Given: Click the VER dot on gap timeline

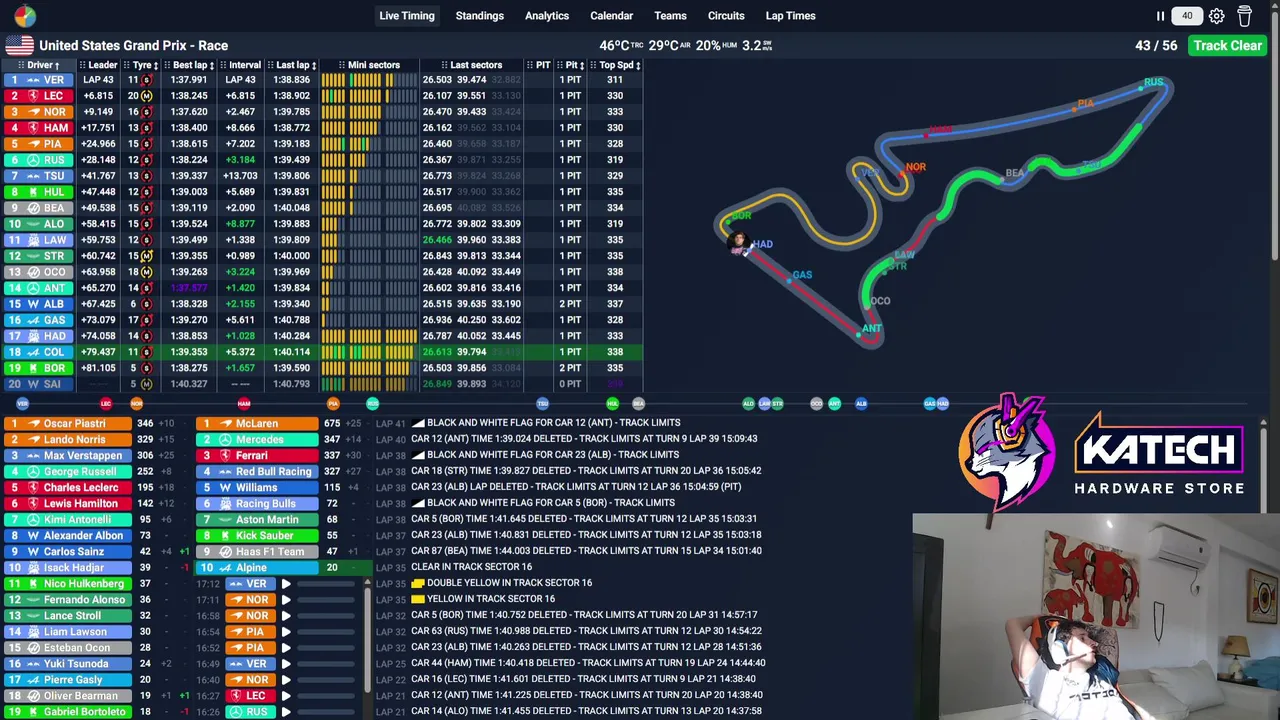Looking at the screenshot, I should (x=22, y=404).
